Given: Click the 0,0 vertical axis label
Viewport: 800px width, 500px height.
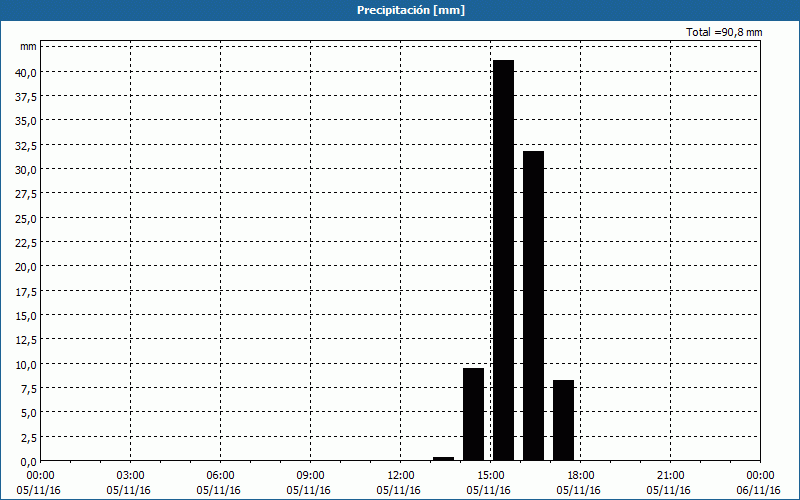Looking at the screenshot, I should tap(28, 461).
